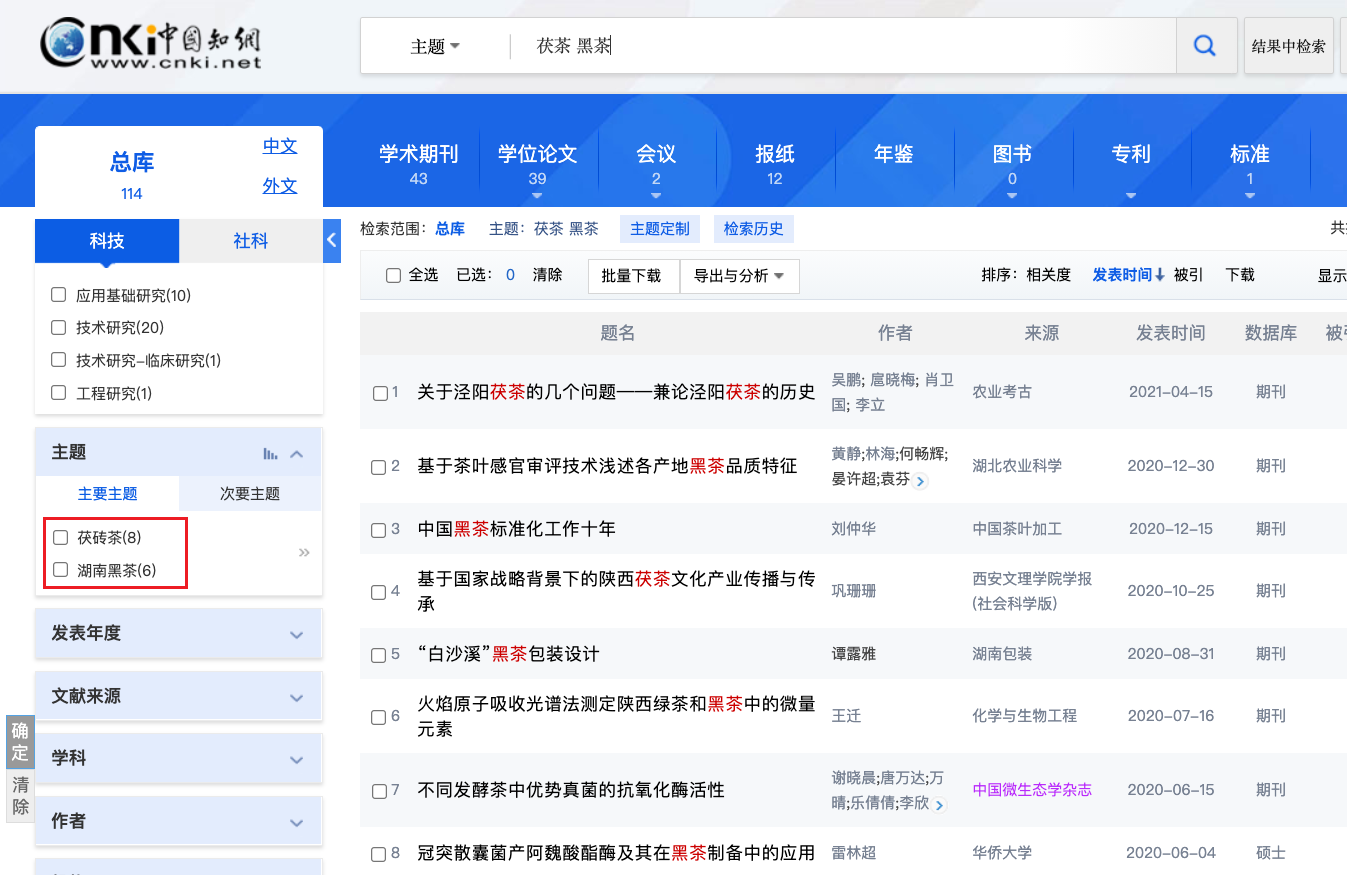
Task: Sort results by 发表时间
Action: (1128, 275)
